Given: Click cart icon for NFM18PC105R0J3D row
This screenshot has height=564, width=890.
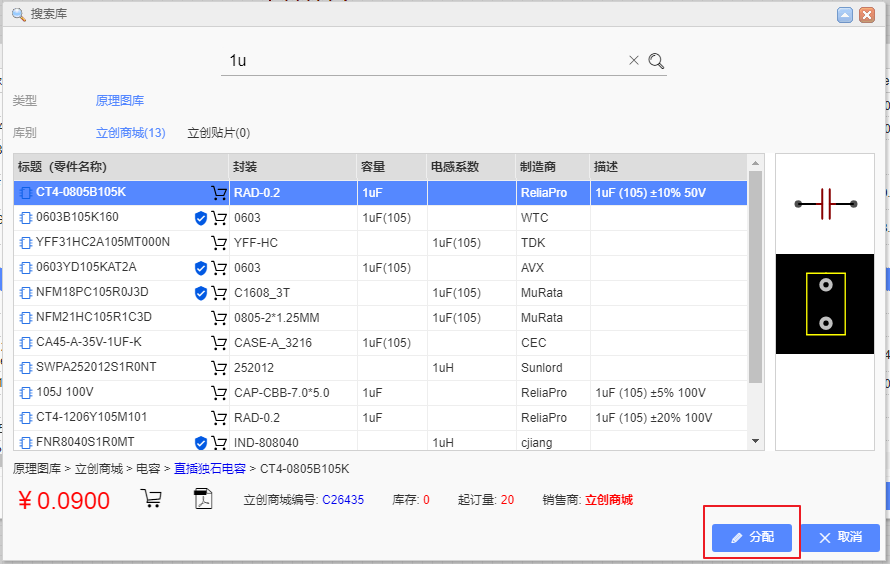Looking at the screenshot, I should tap(219, 293).
